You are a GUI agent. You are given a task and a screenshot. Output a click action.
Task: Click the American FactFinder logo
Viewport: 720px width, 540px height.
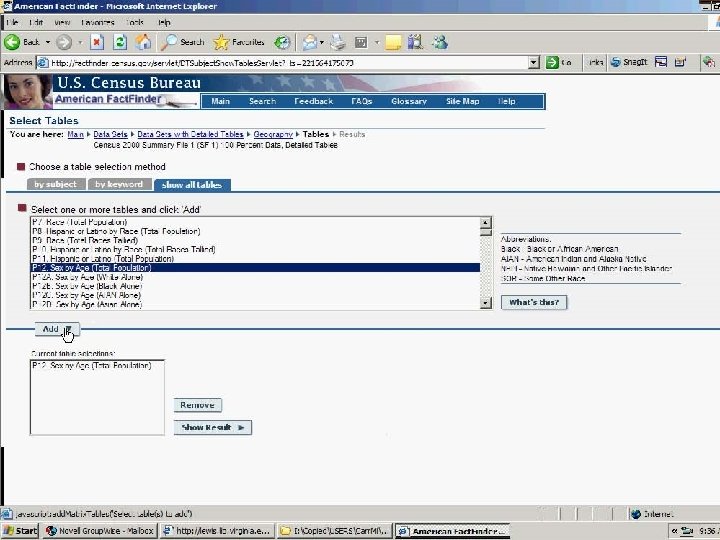coord(108,99)
